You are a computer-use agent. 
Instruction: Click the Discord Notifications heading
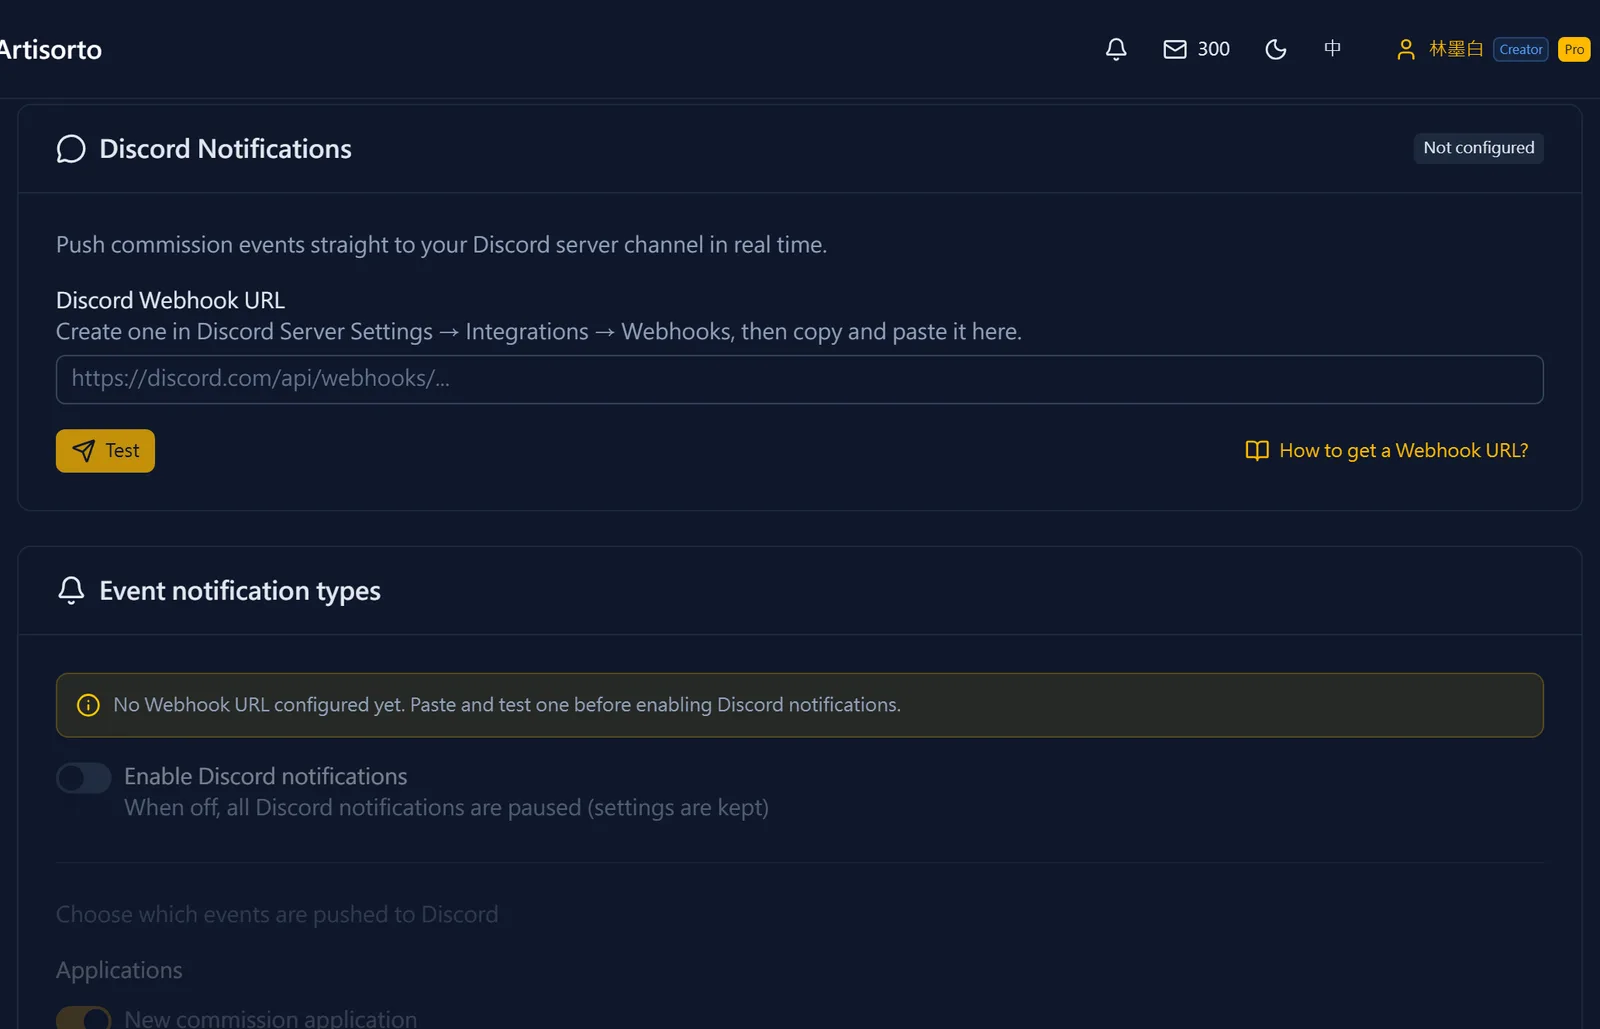tap(225, 149)
